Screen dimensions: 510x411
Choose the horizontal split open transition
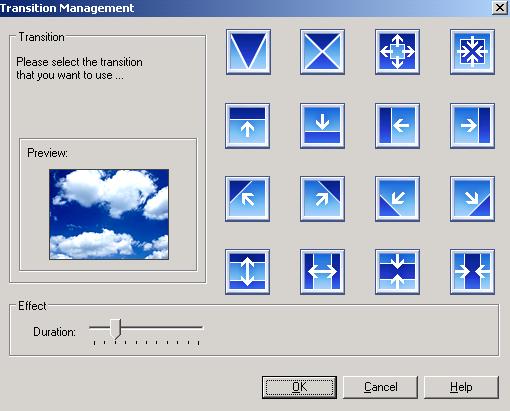tap(322, 272)
